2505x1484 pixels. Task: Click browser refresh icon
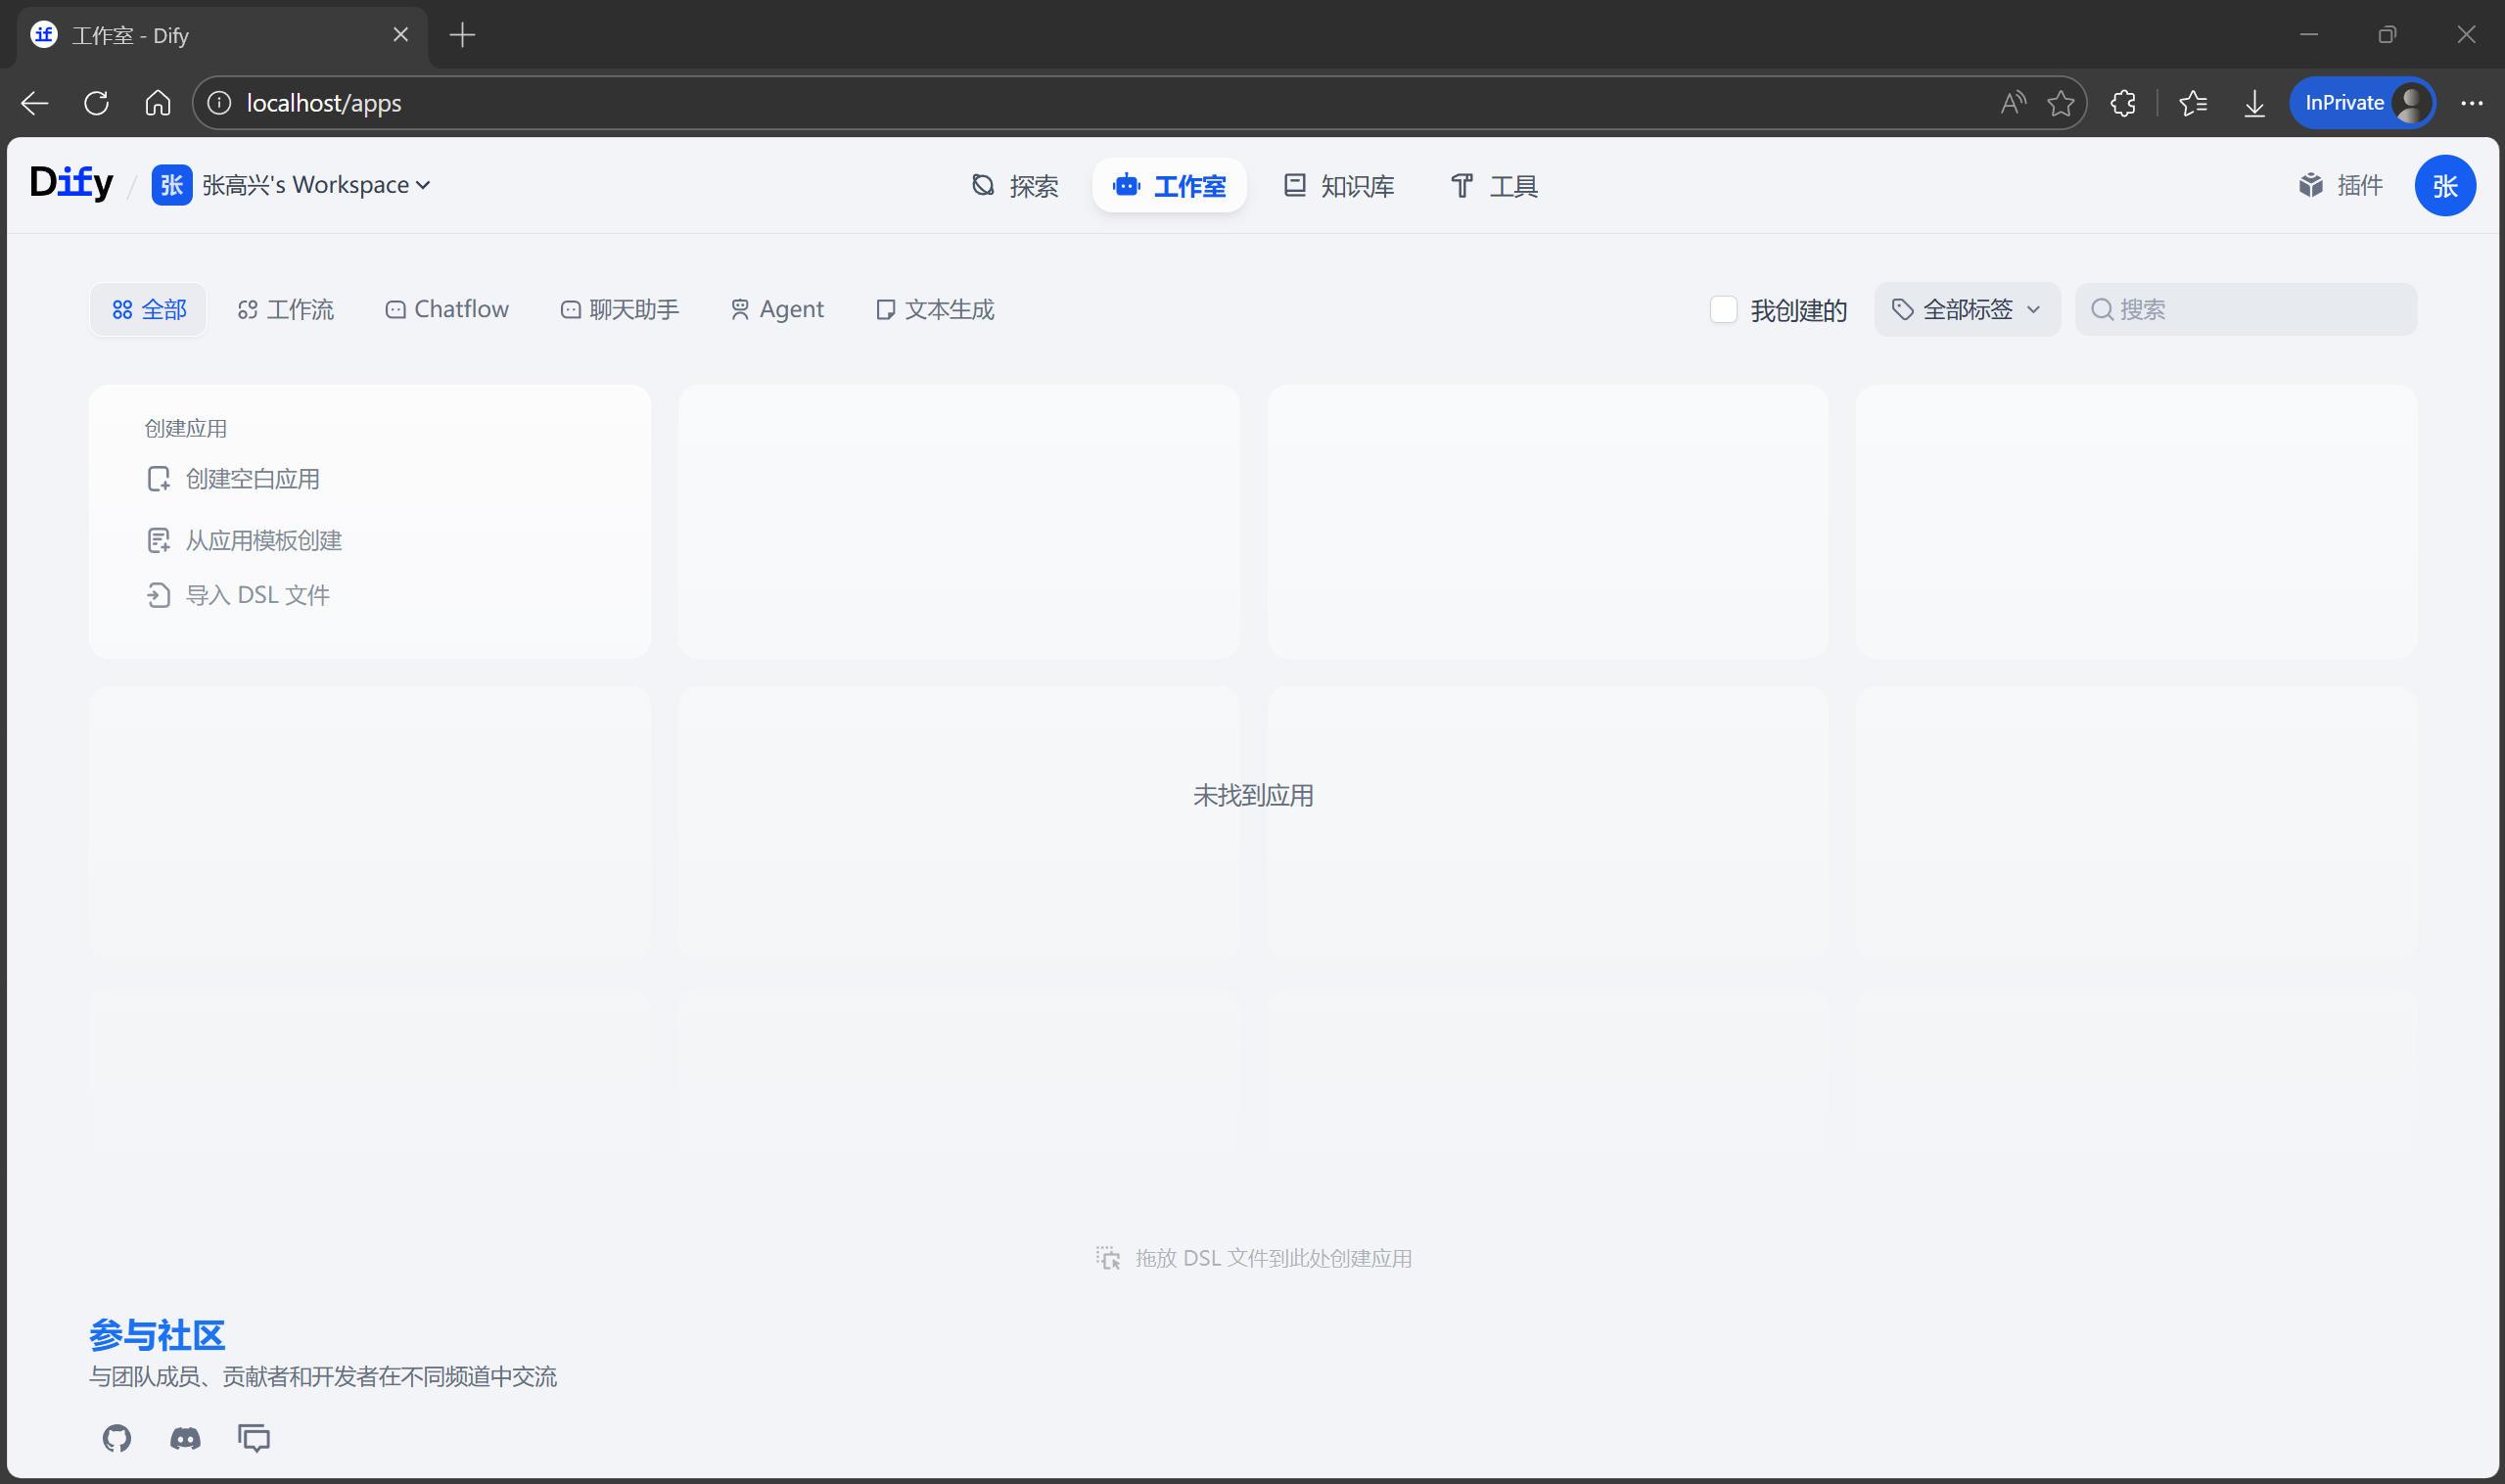(97, 103)
